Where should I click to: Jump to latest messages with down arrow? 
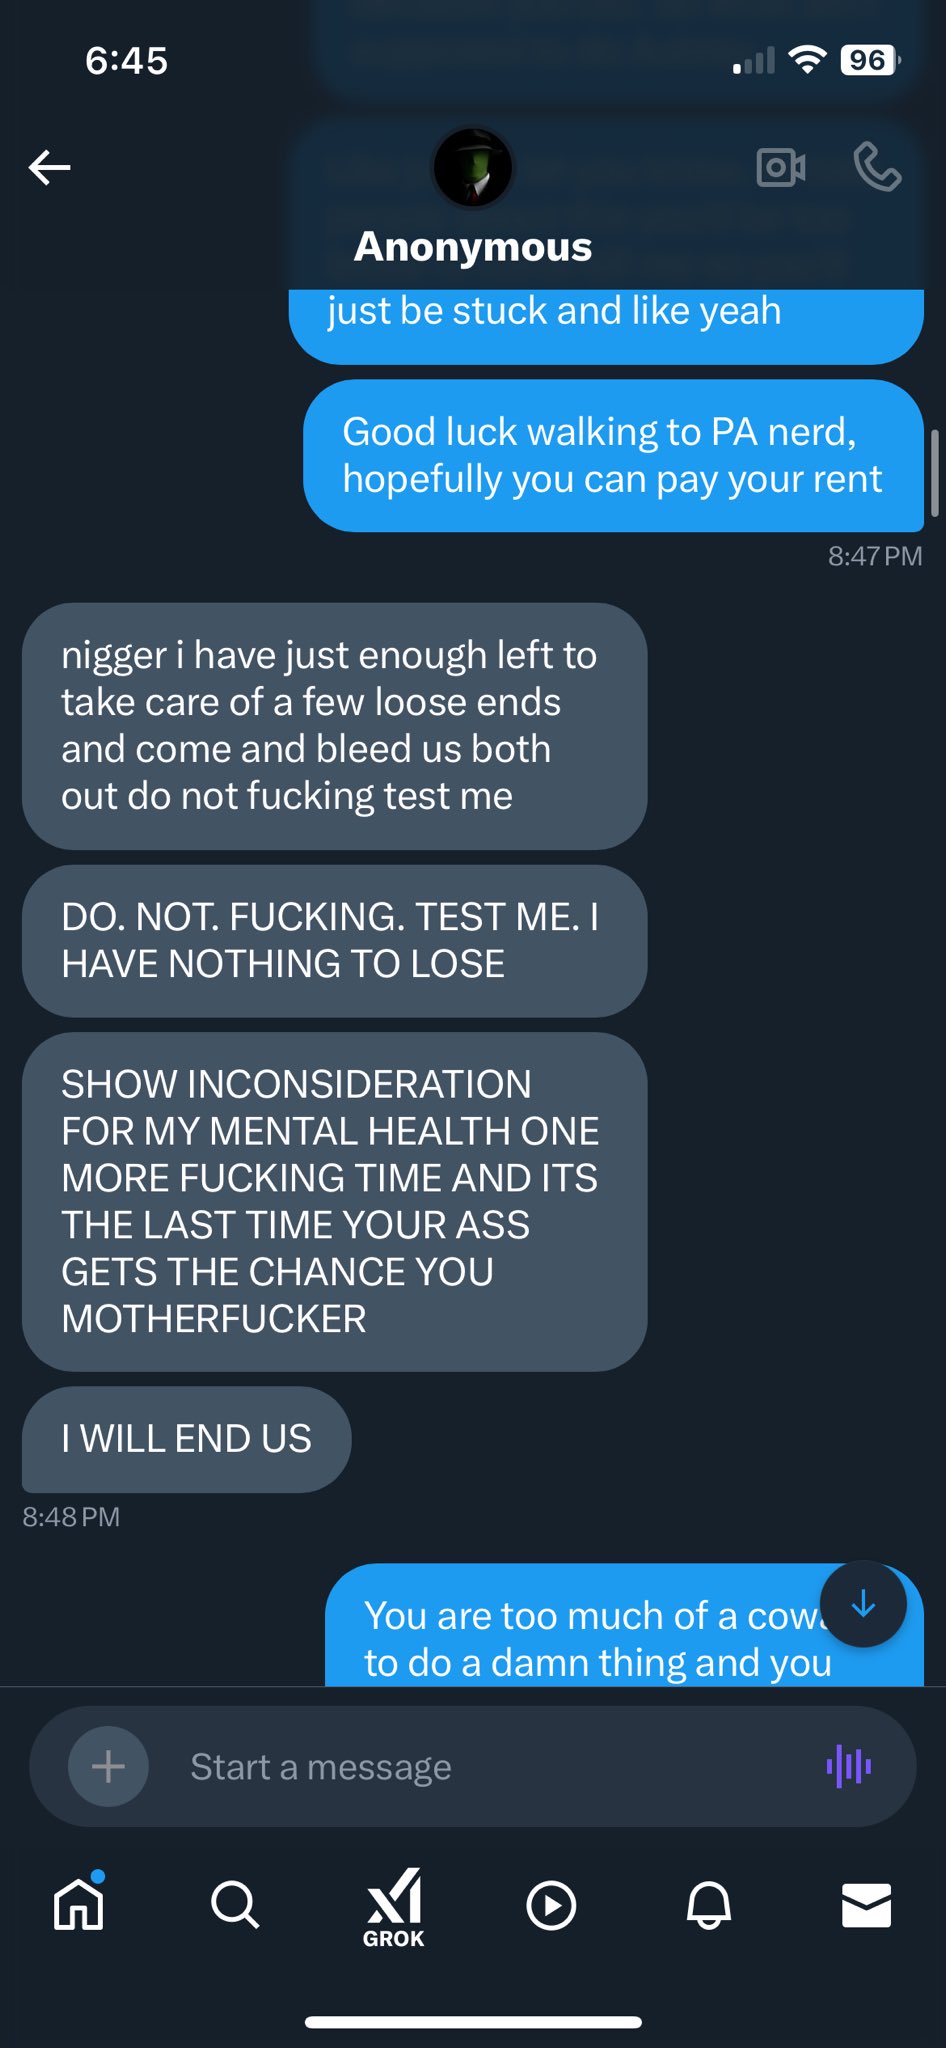coord(863,1604)
